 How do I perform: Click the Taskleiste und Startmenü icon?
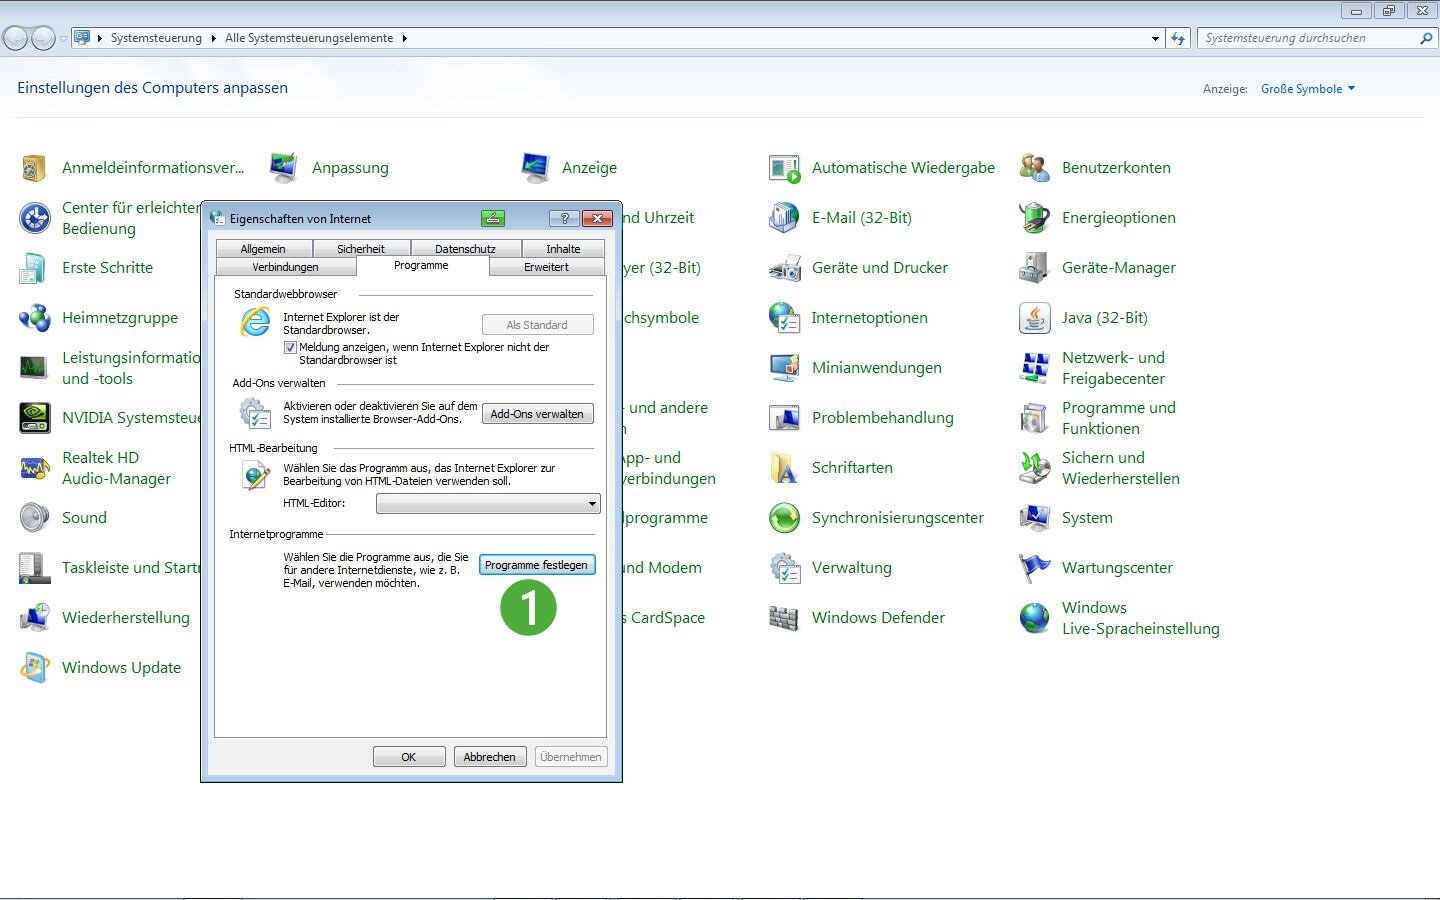[x=34, y=568]
